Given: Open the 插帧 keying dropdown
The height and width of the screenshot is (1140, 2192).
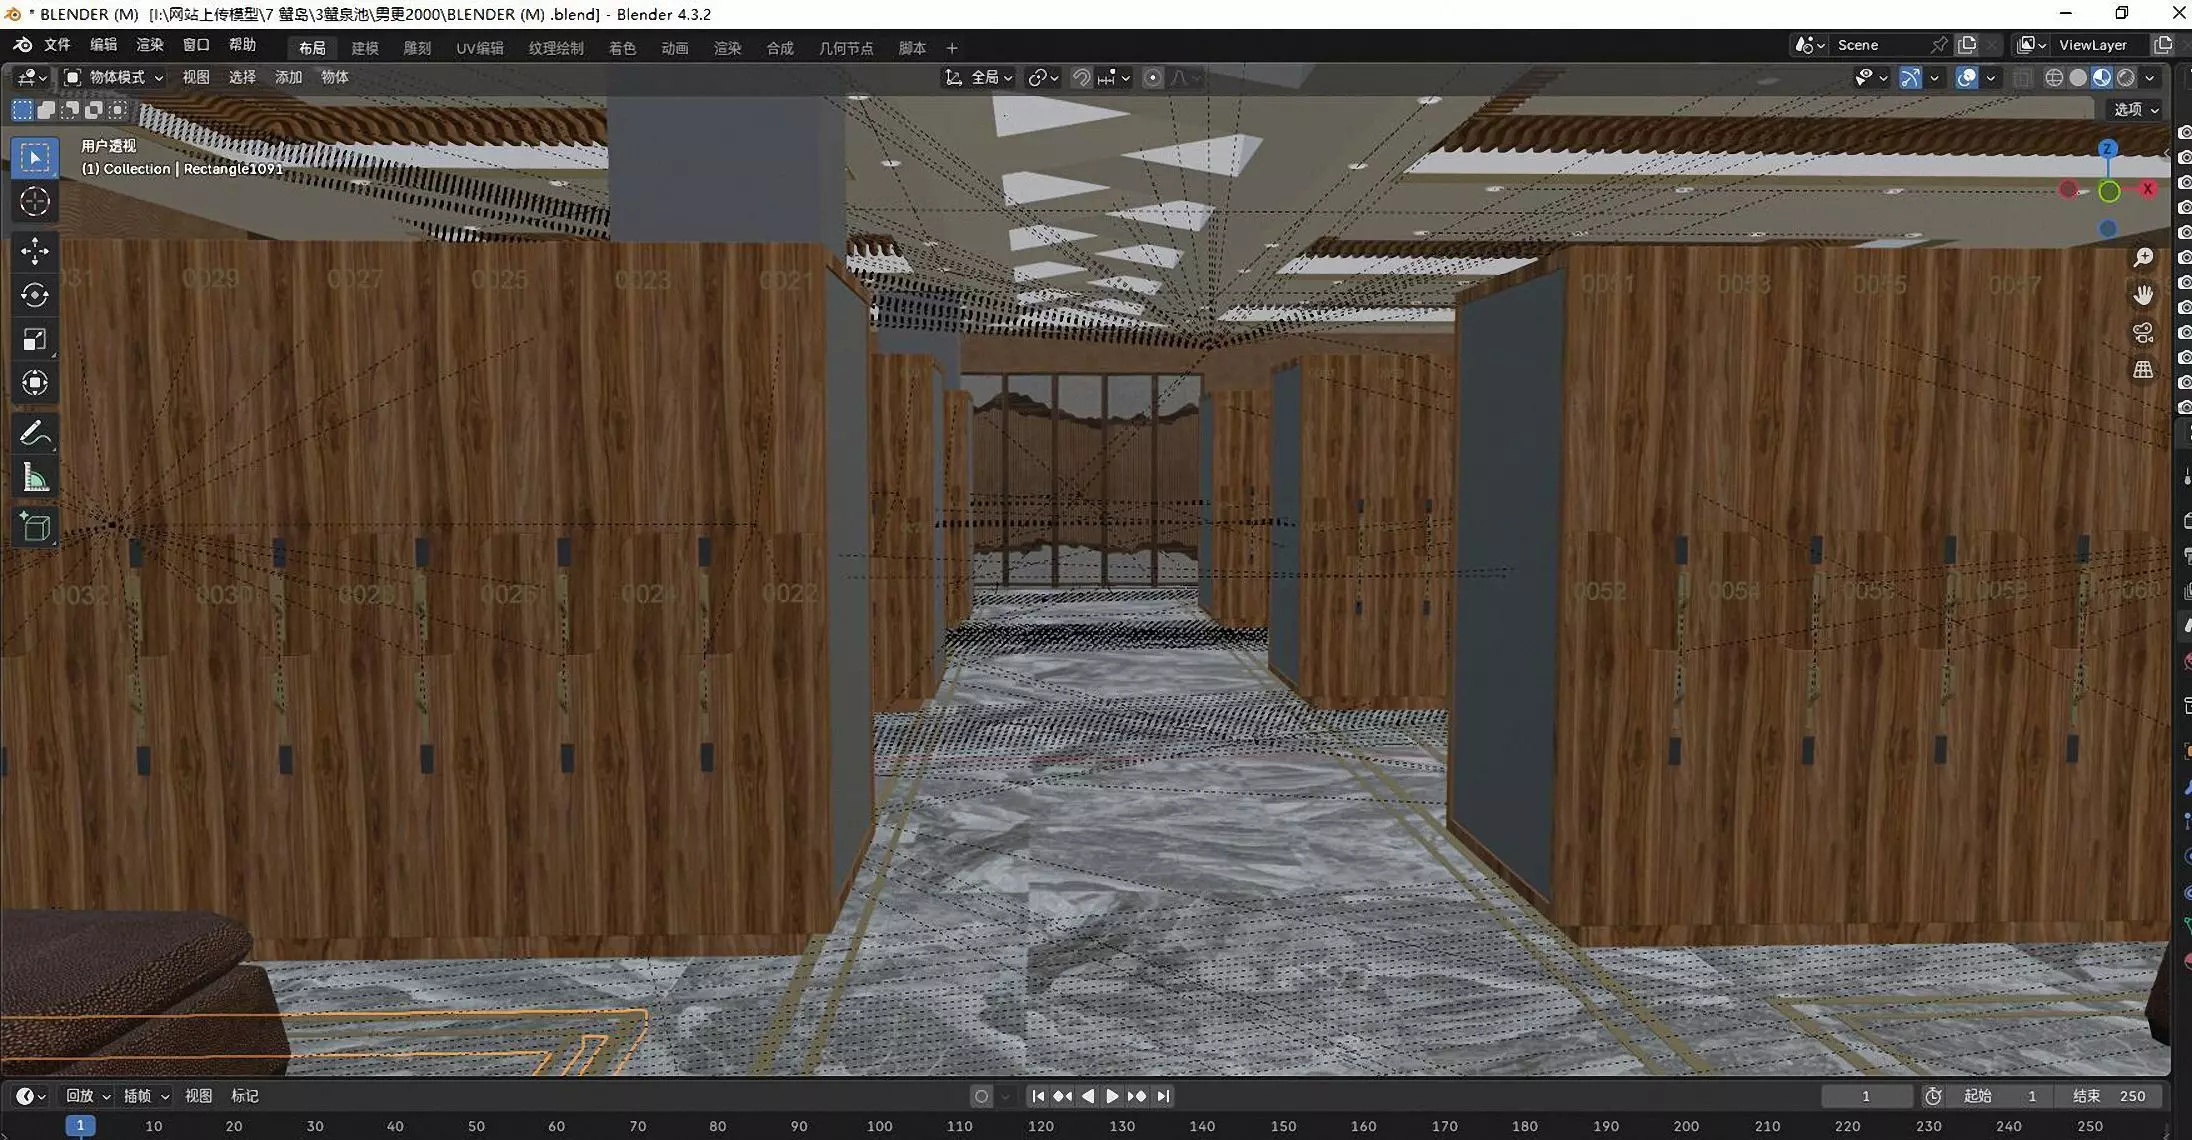Looking at the screenshot, I should [x=146, y=1096].
